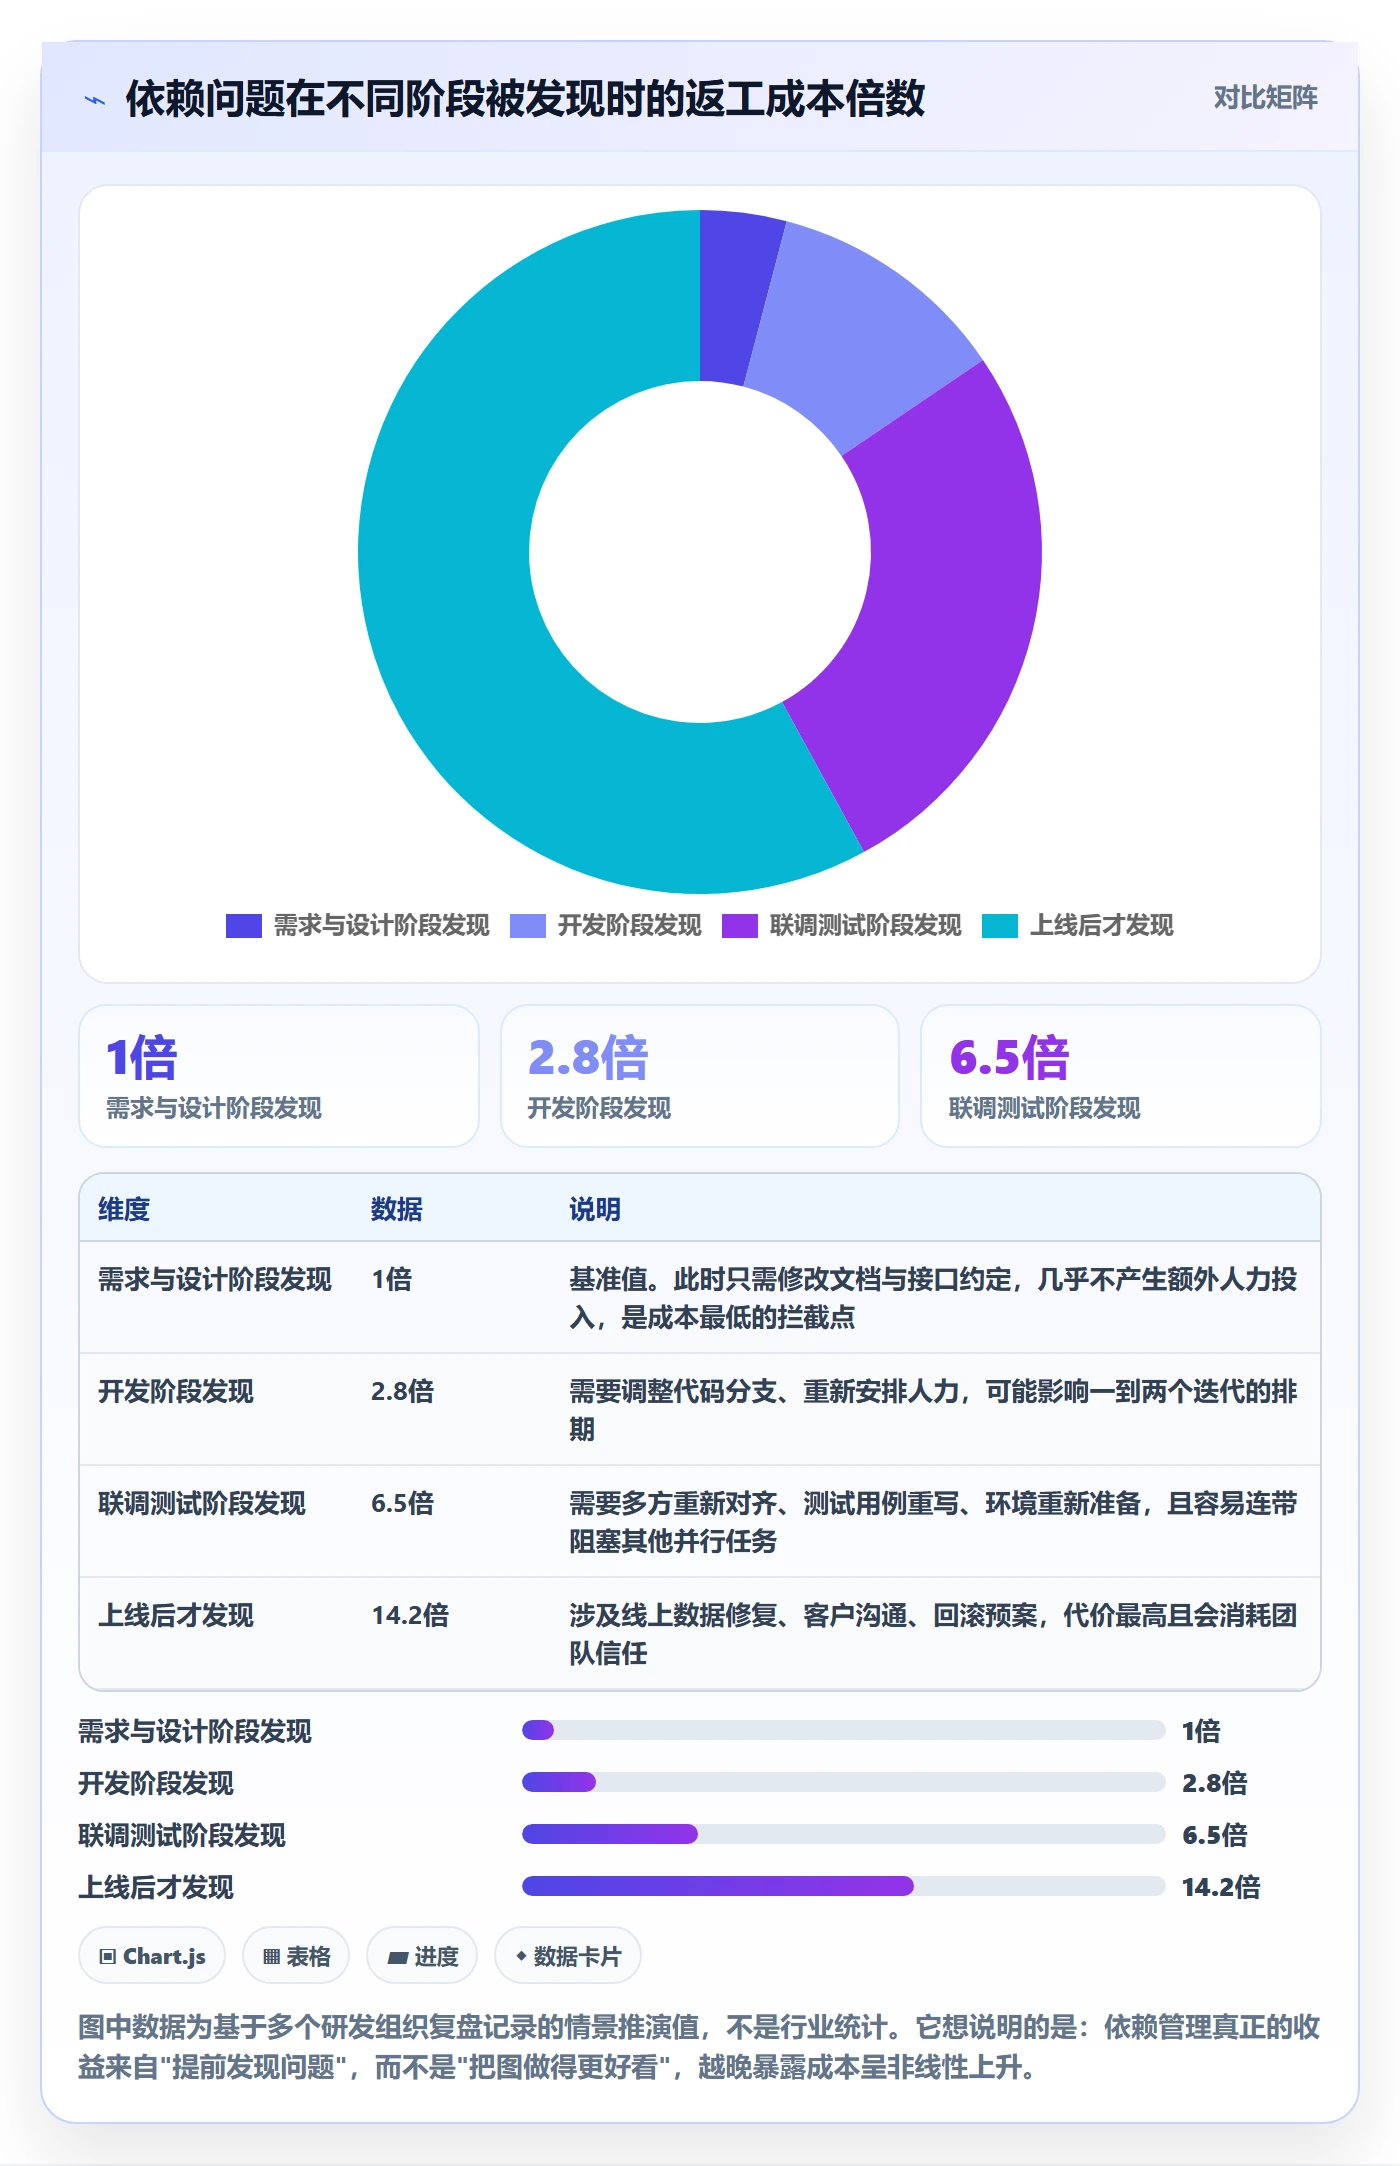Click the cyan 上线后才发现 legend swatch
Viewport: 1400px width, 2166px height.
tap(1000, 926)
